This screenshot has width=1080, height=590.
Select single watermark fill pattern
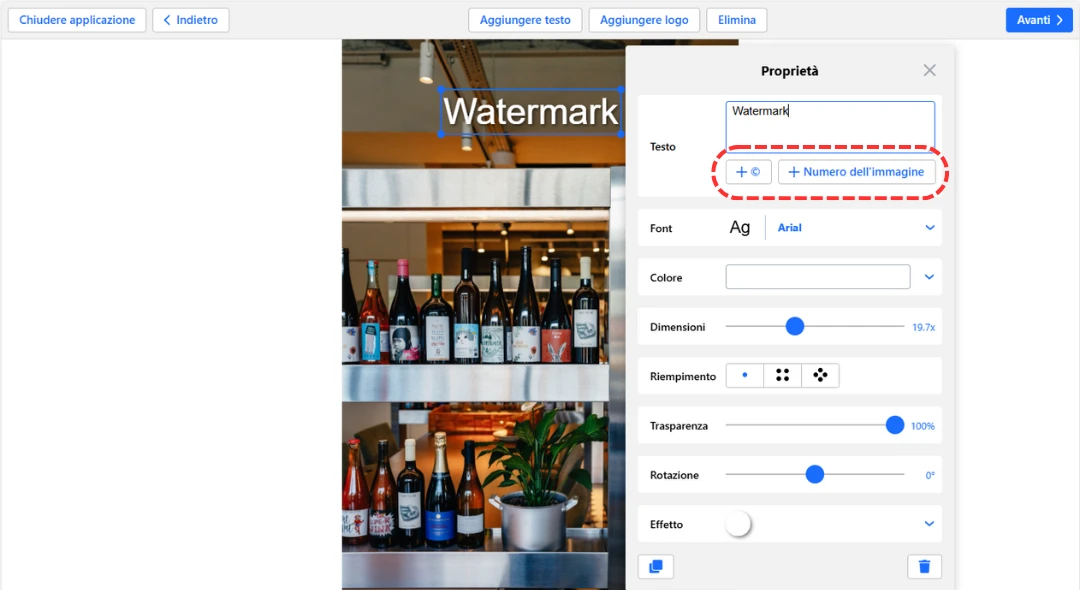point(744,376)
